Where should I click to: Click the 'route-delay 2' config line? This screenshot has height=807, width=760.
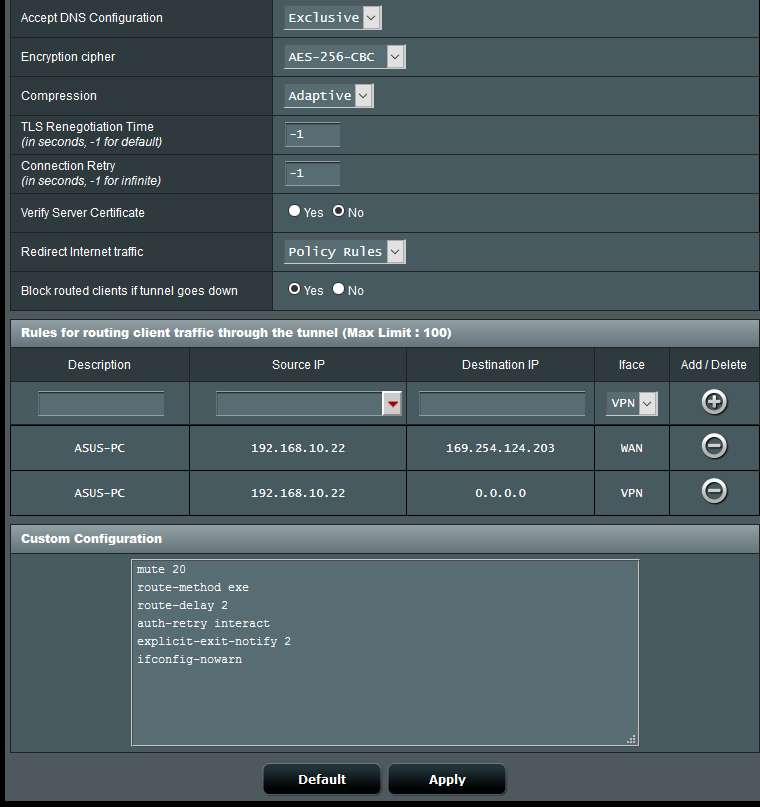182,605
